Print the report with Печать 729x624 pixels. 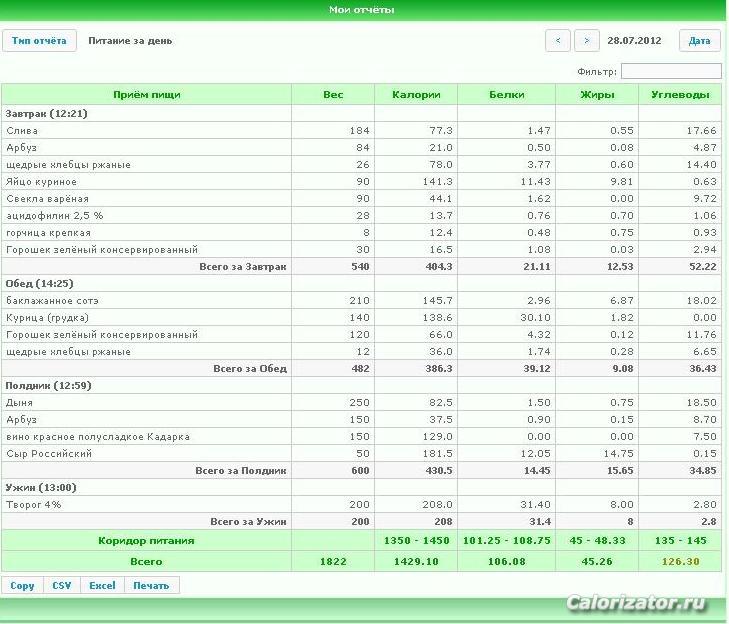click(151, 585)
